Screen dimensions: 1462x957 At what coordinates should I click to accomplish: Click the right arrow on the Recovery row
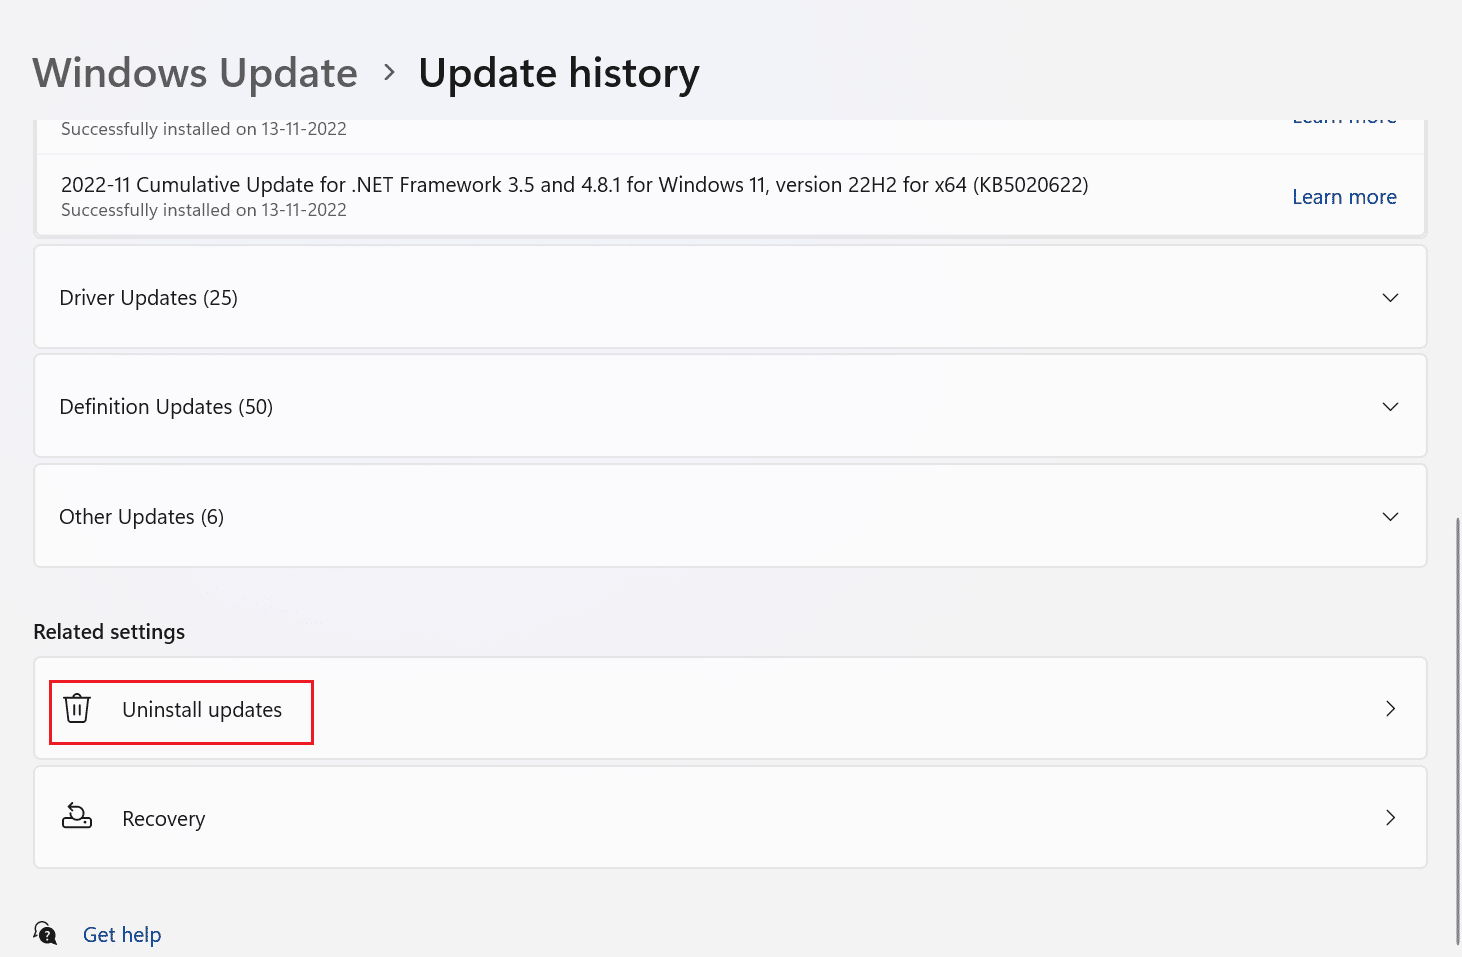pyautogui.click(x=1390, y=818)
